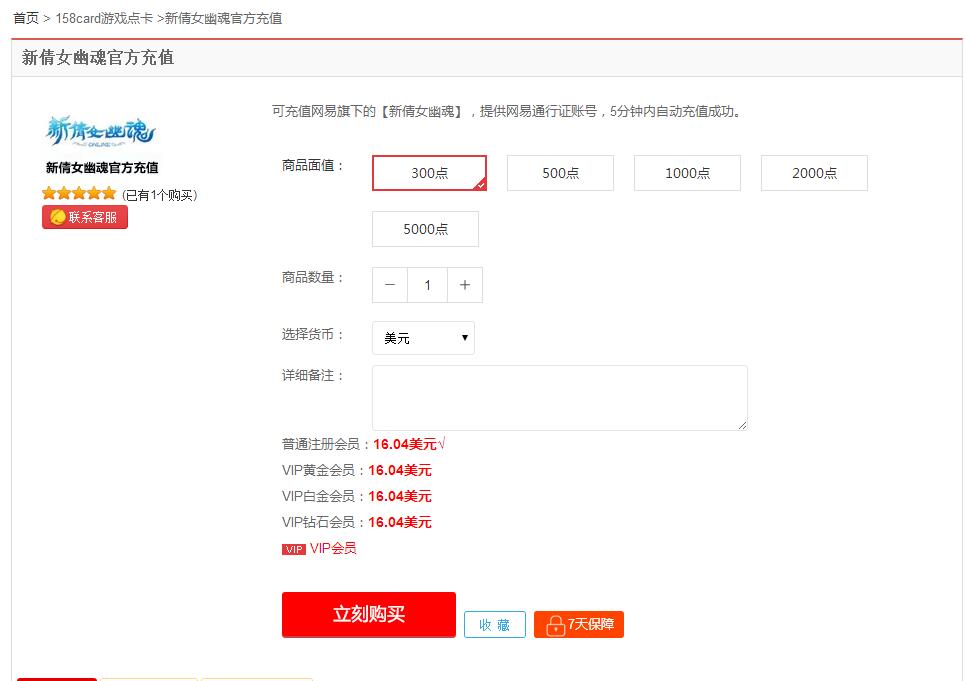966x681 pixels.
Task: Select the 300点 face value option
Action: point(429,173)
